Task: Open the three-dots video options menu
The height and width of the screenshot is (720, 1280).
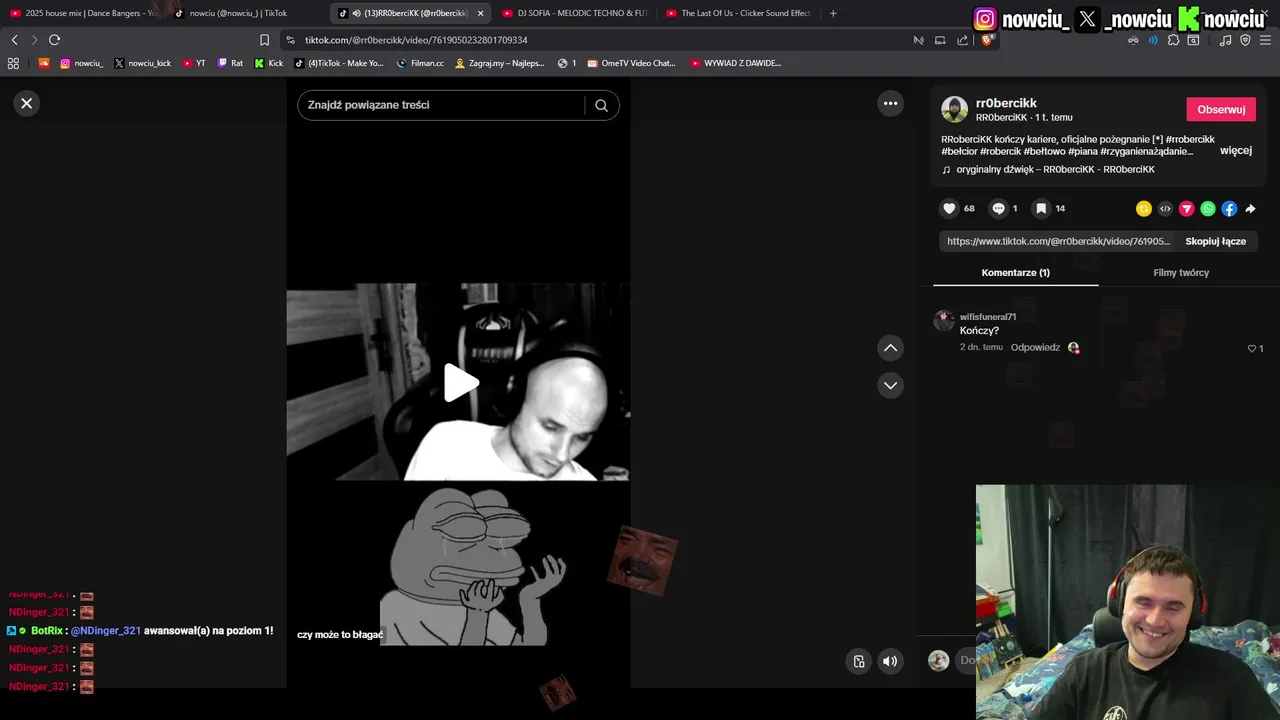Action: [x=890, y=103]
